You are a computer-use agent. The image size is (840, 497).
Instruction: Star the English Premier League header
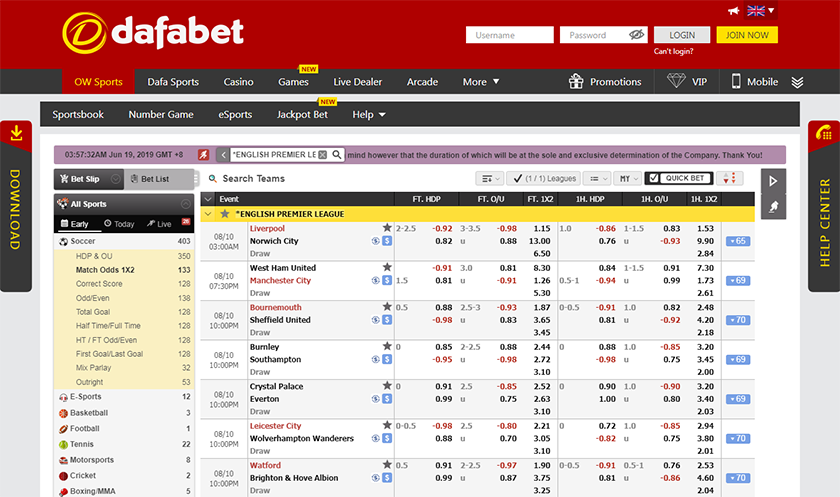pos(224,214)
